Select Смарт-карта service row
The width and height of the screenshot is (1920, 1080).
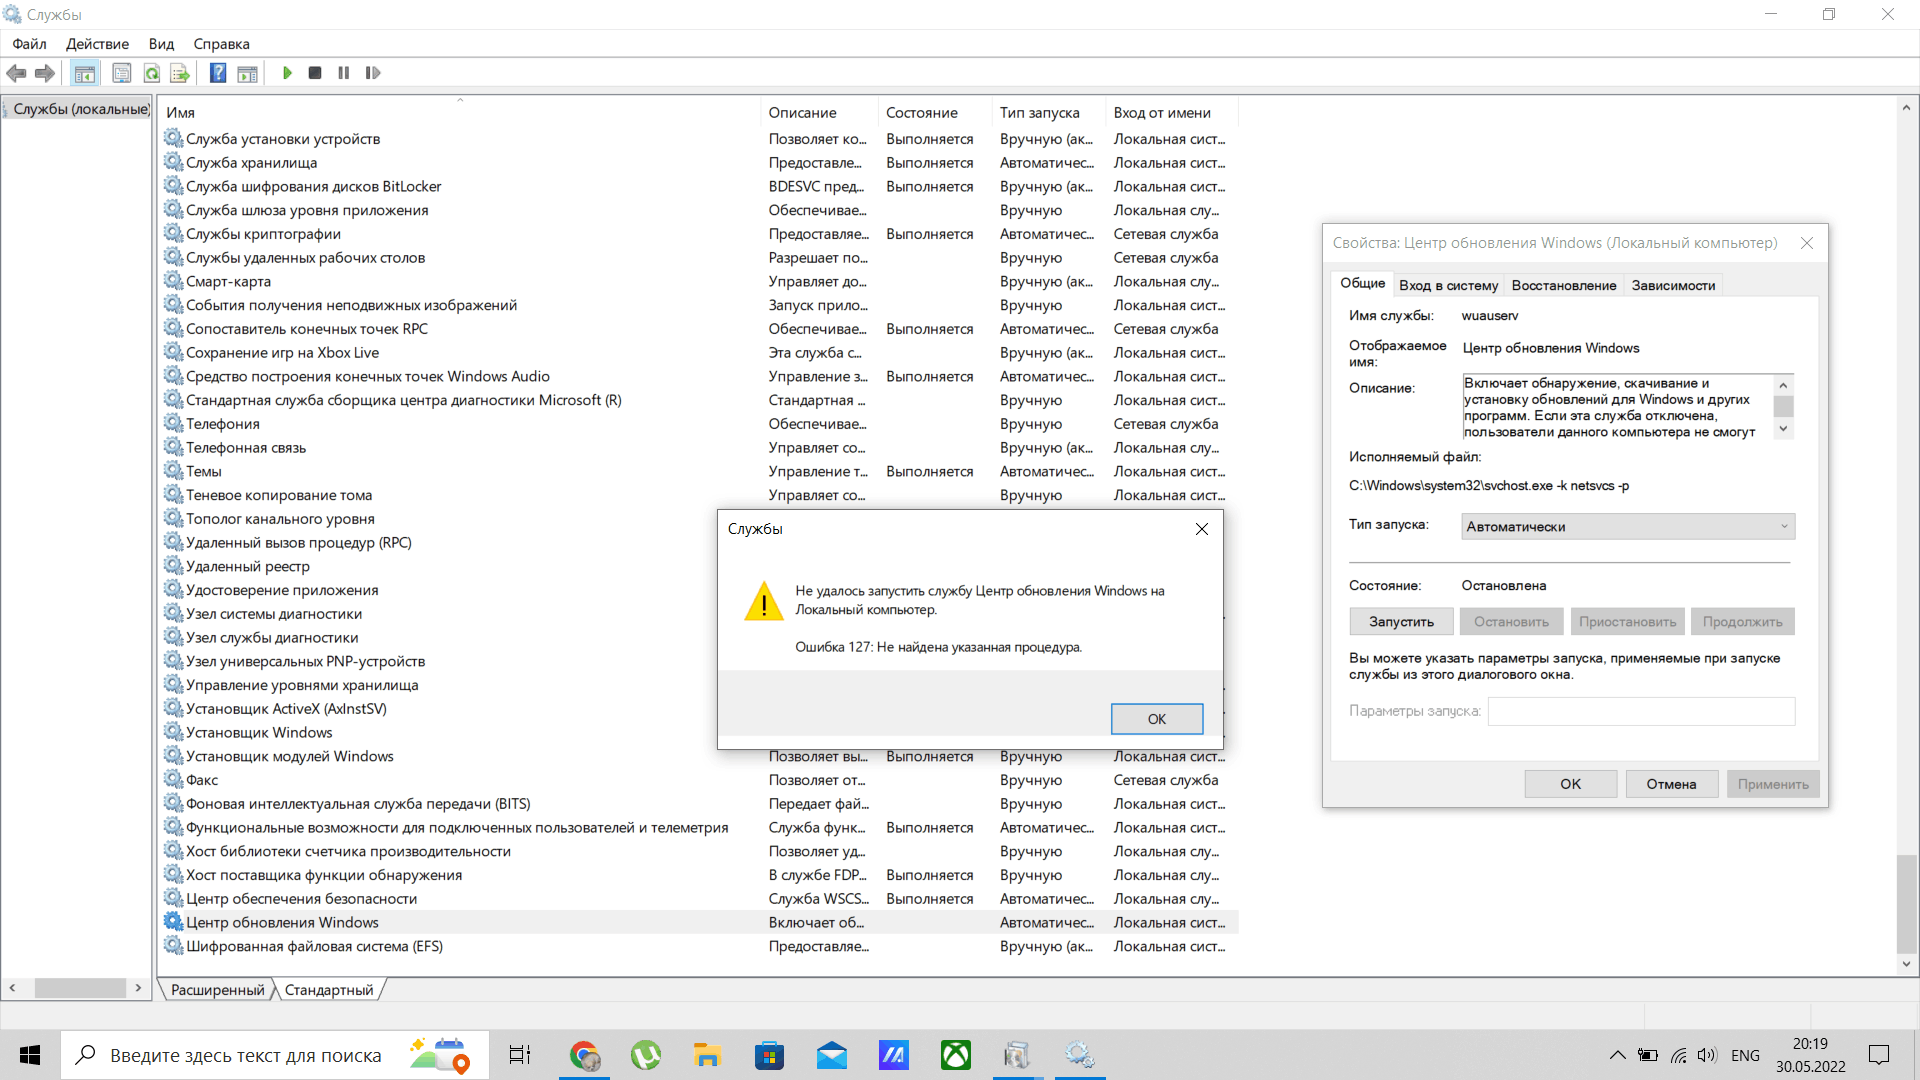pos(700,281)
